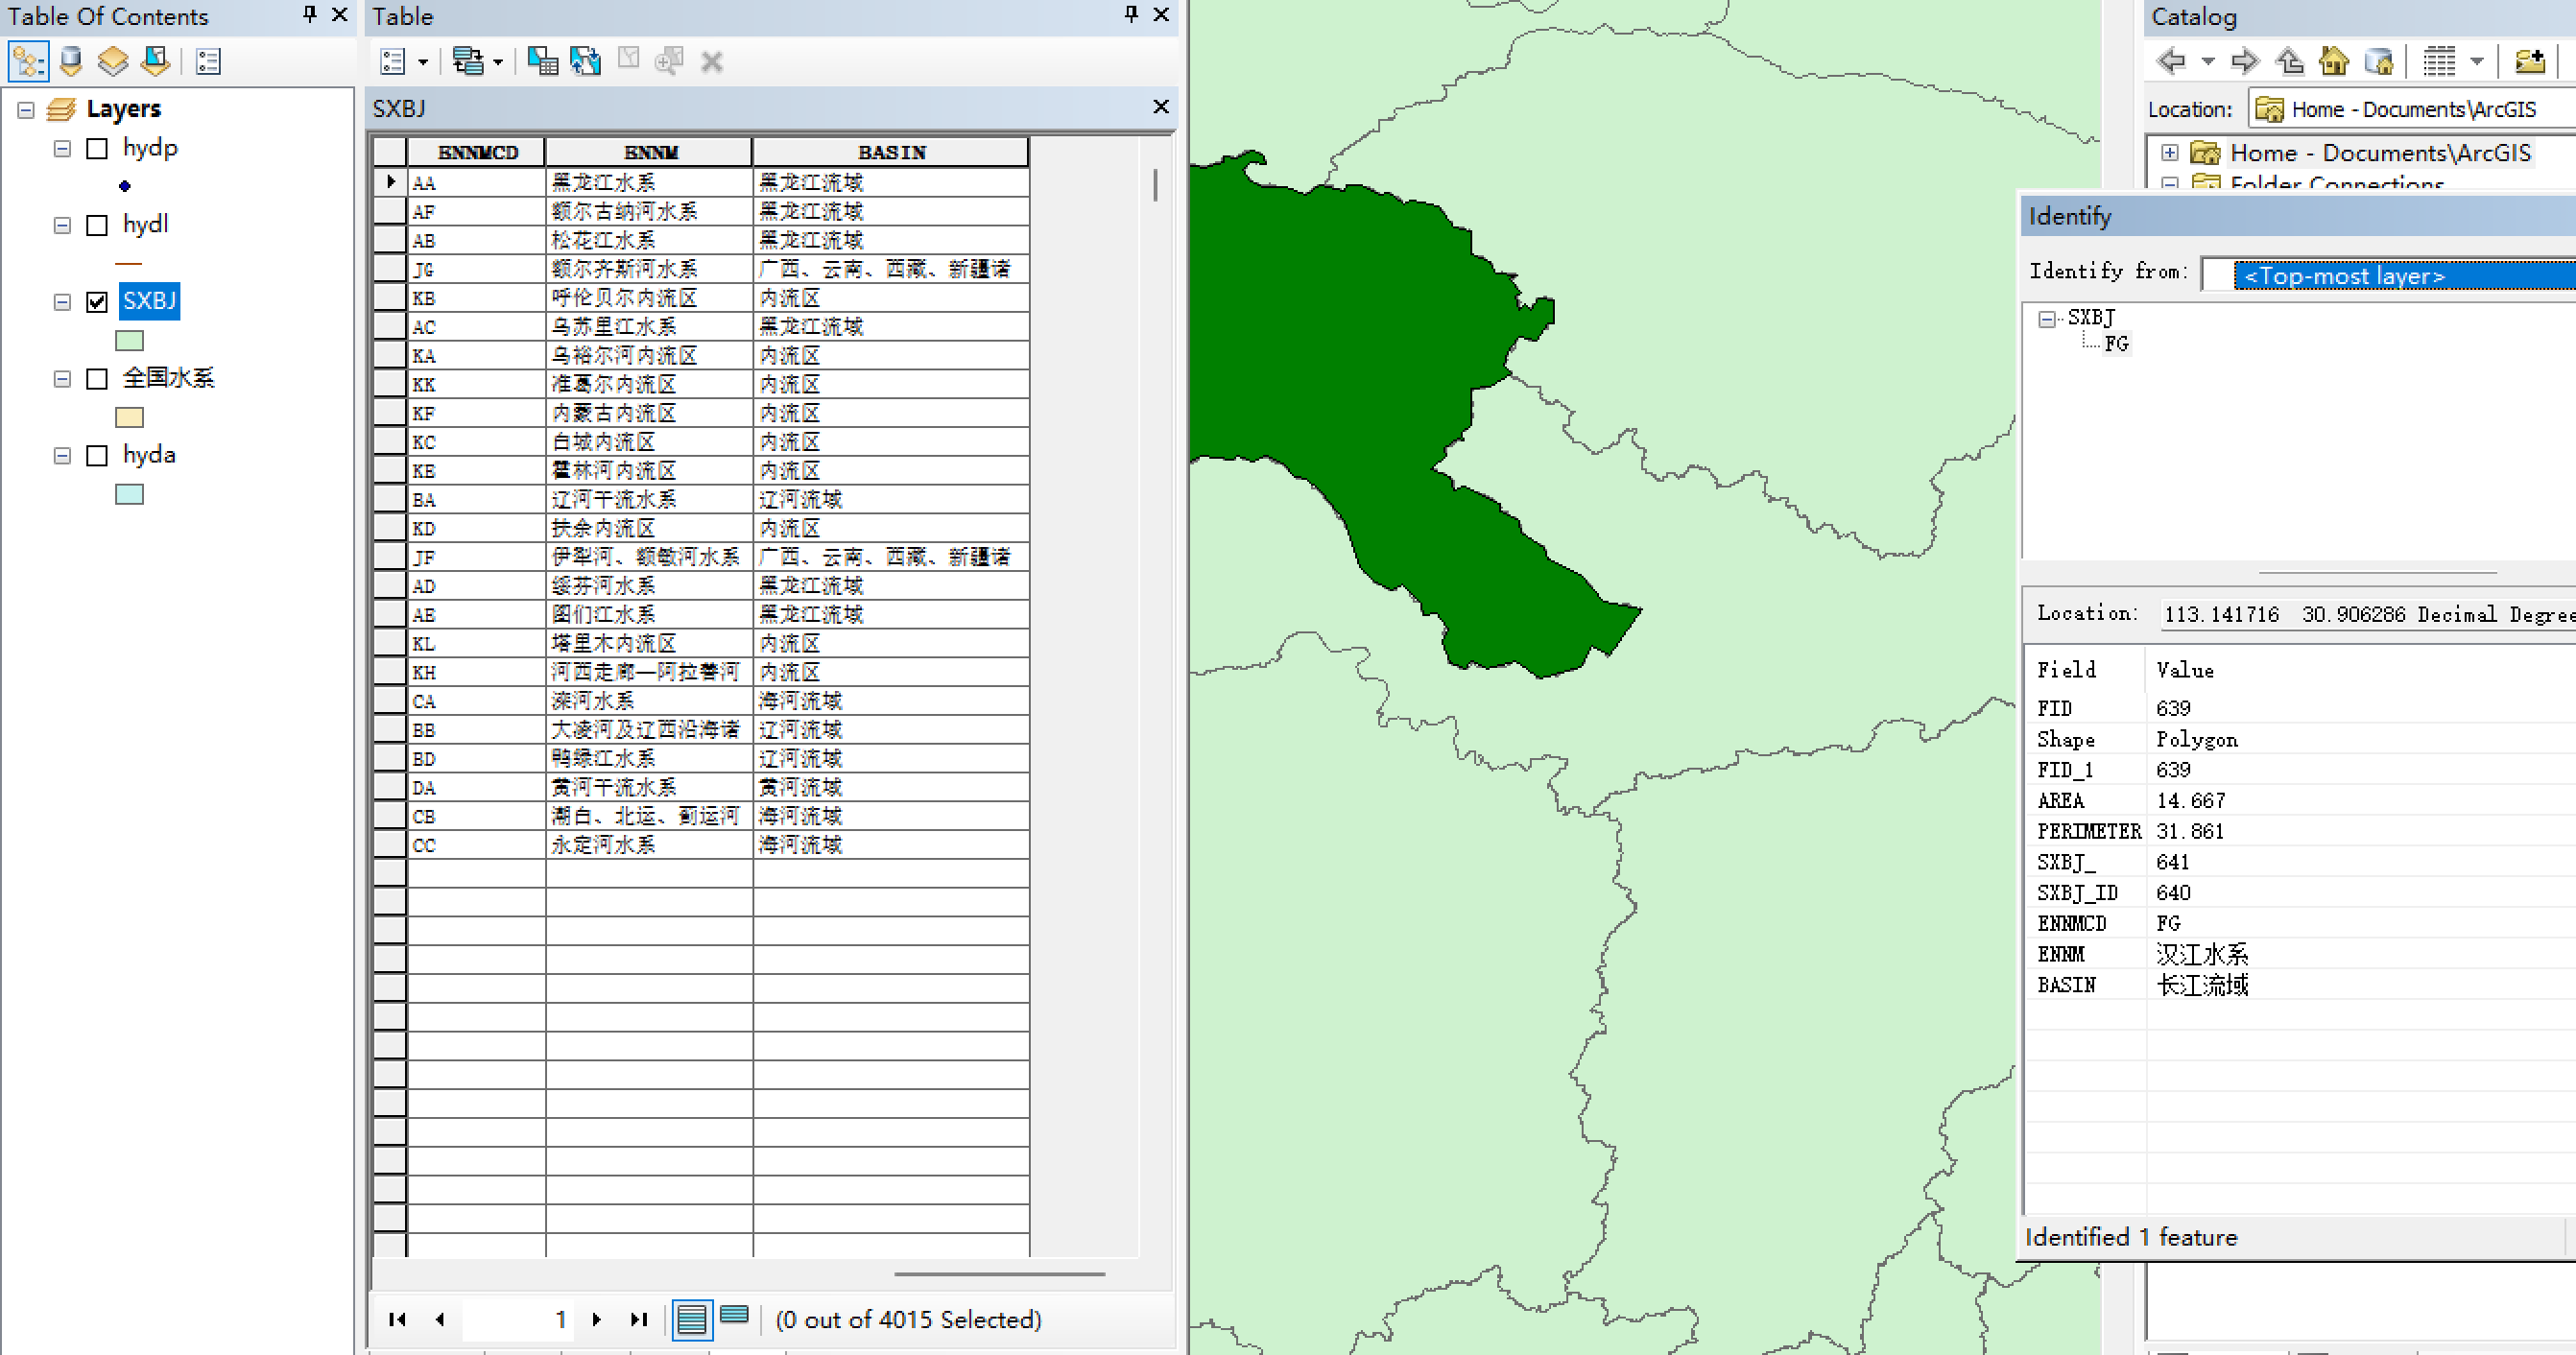Click Connect To Folder icon in Catalog

pyautogui.click(x=2529, y=62)
